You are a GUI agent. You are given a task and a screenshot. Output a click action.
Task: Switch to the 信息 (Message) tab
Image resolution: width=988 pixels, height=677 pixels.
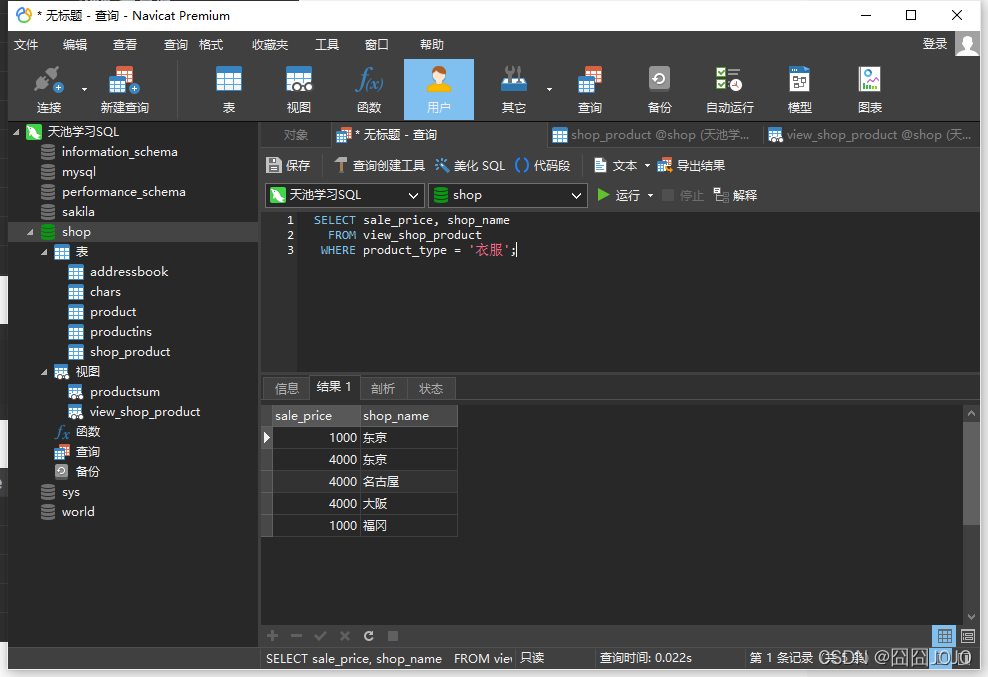click(x=287, y=388)
